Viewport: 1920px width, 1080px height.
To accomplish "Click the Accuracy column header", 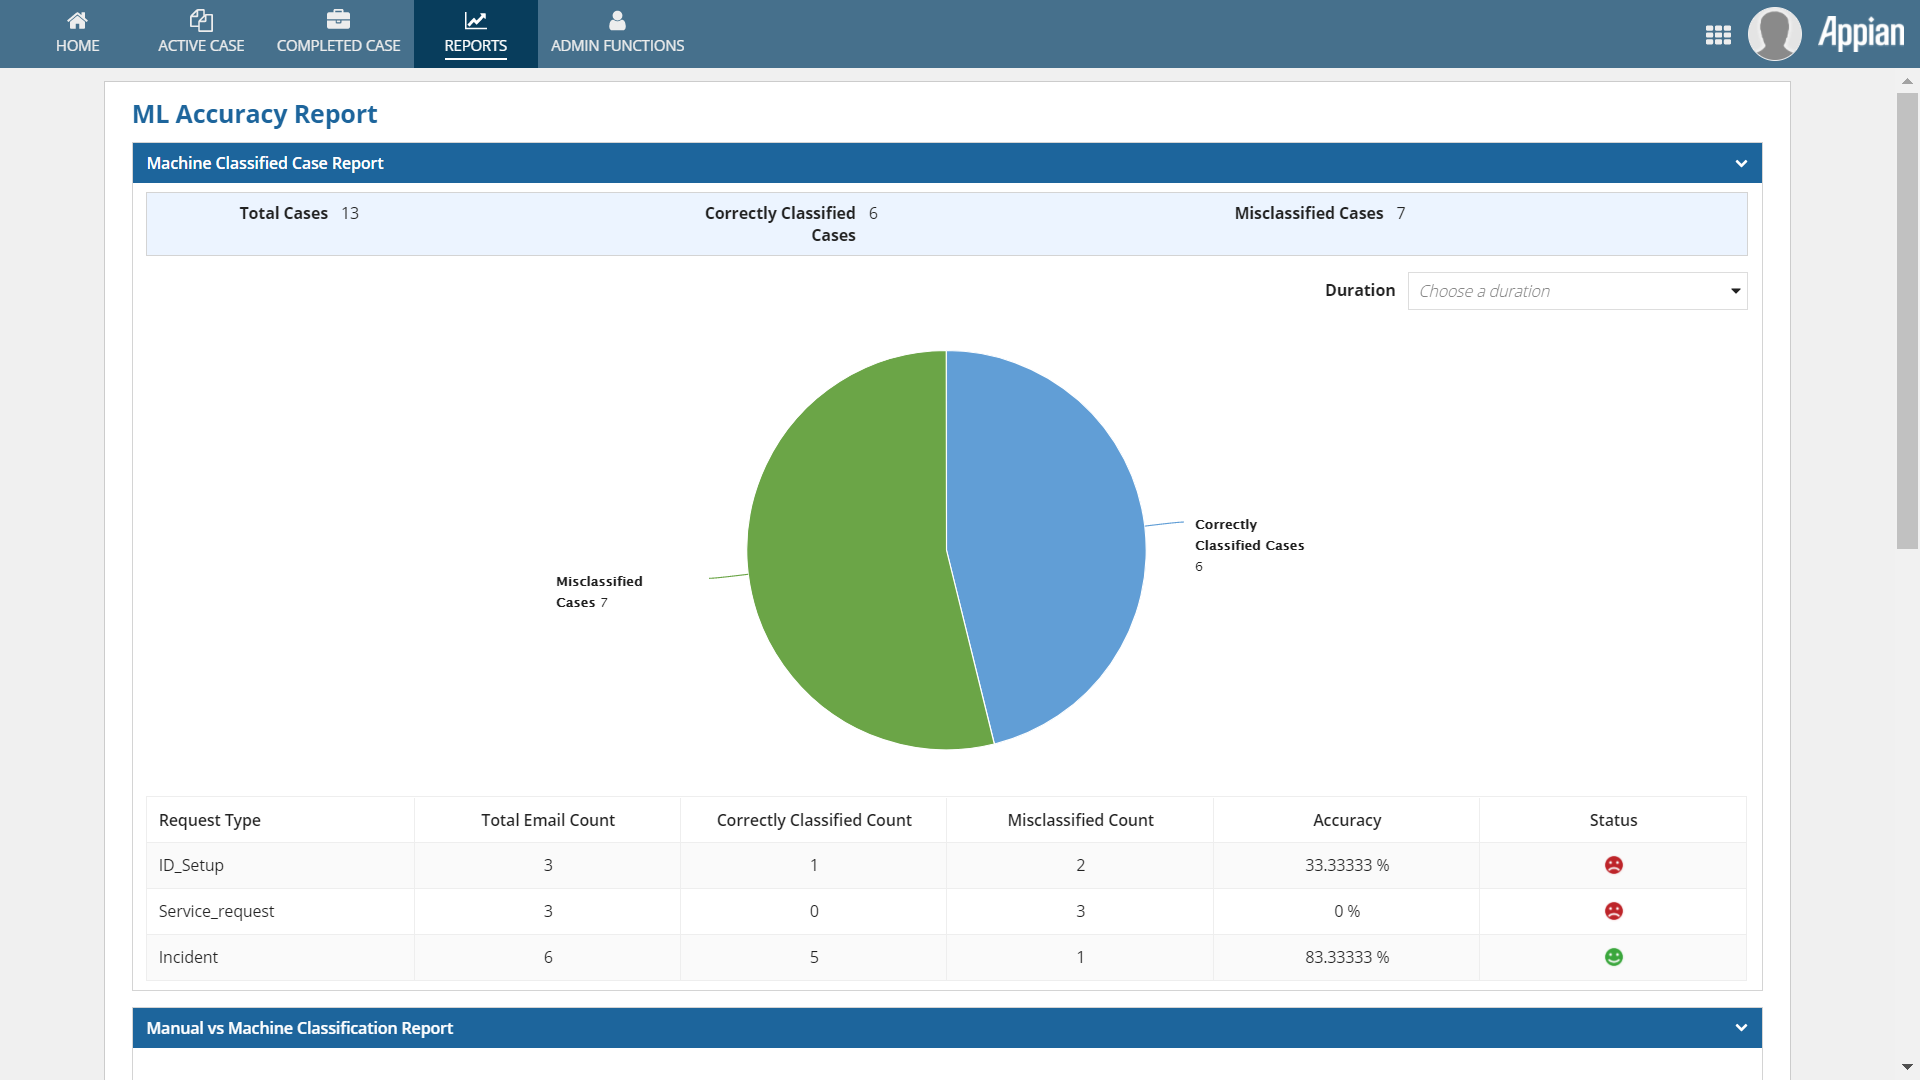I will point(1346,820).
